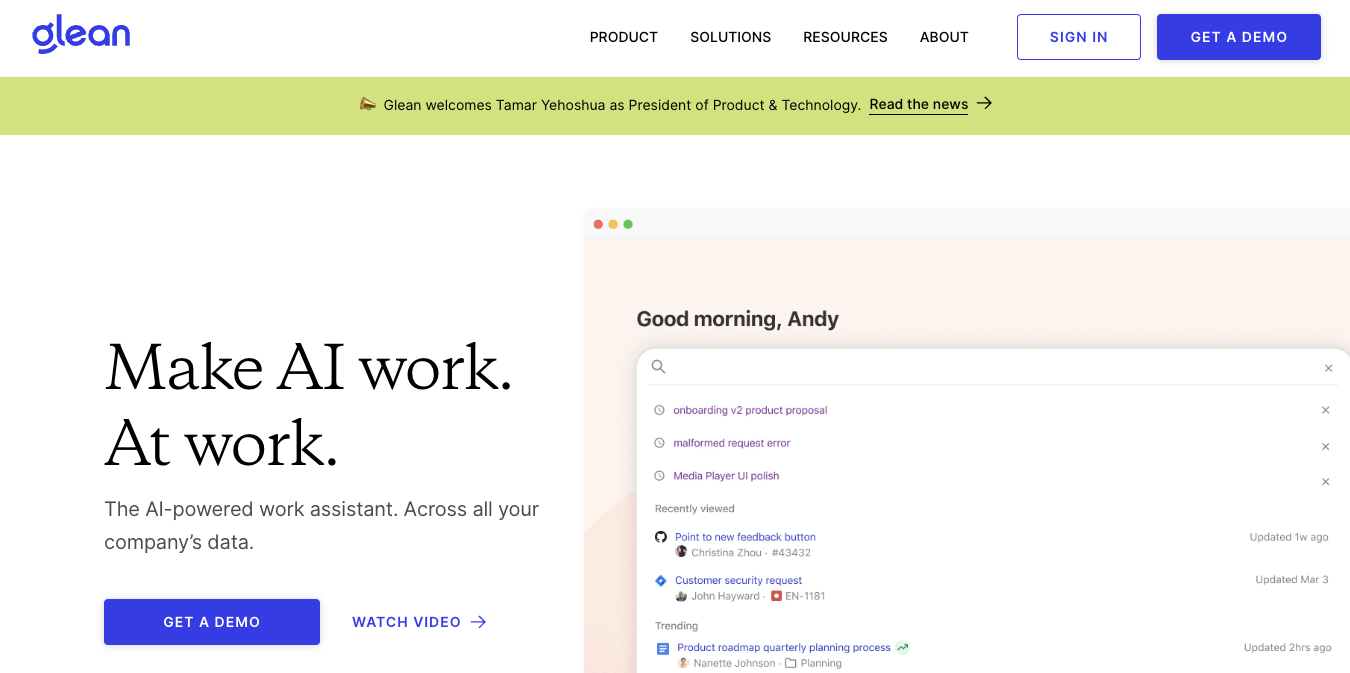Click the Good morning, Andy greeting
1350x673 pixels.
pos(737,319)
